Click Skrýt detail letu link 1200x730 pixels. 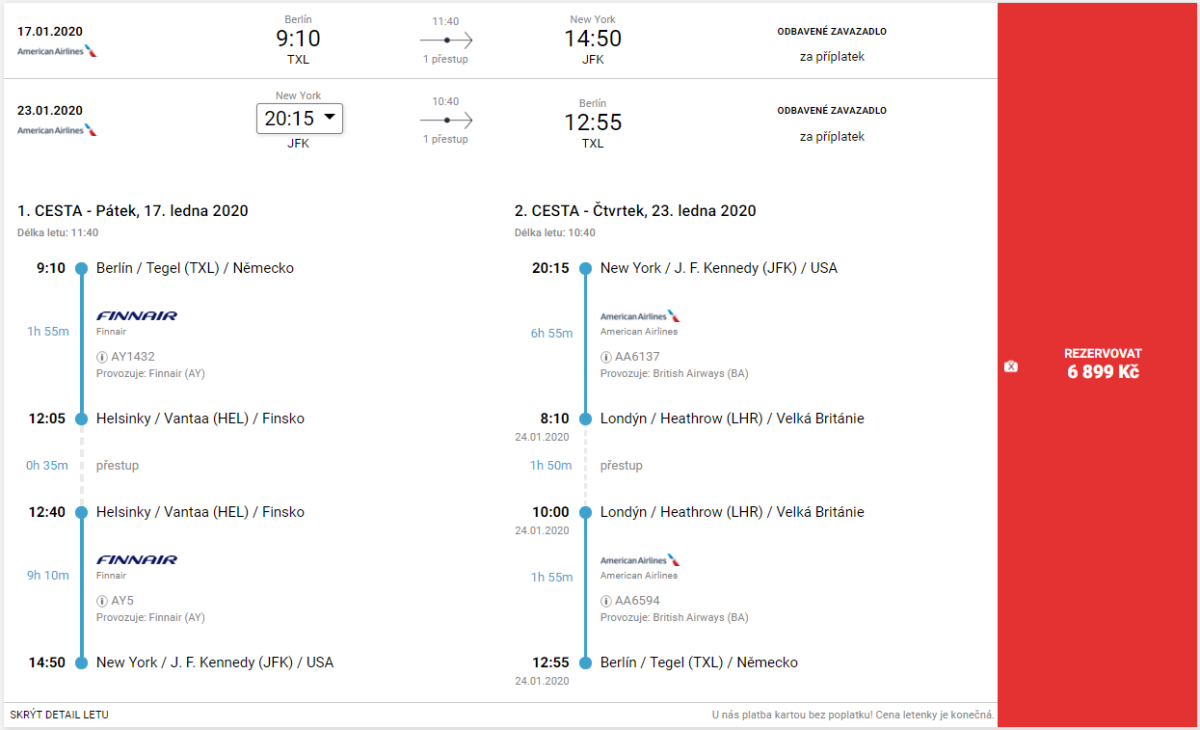(59, 715)
